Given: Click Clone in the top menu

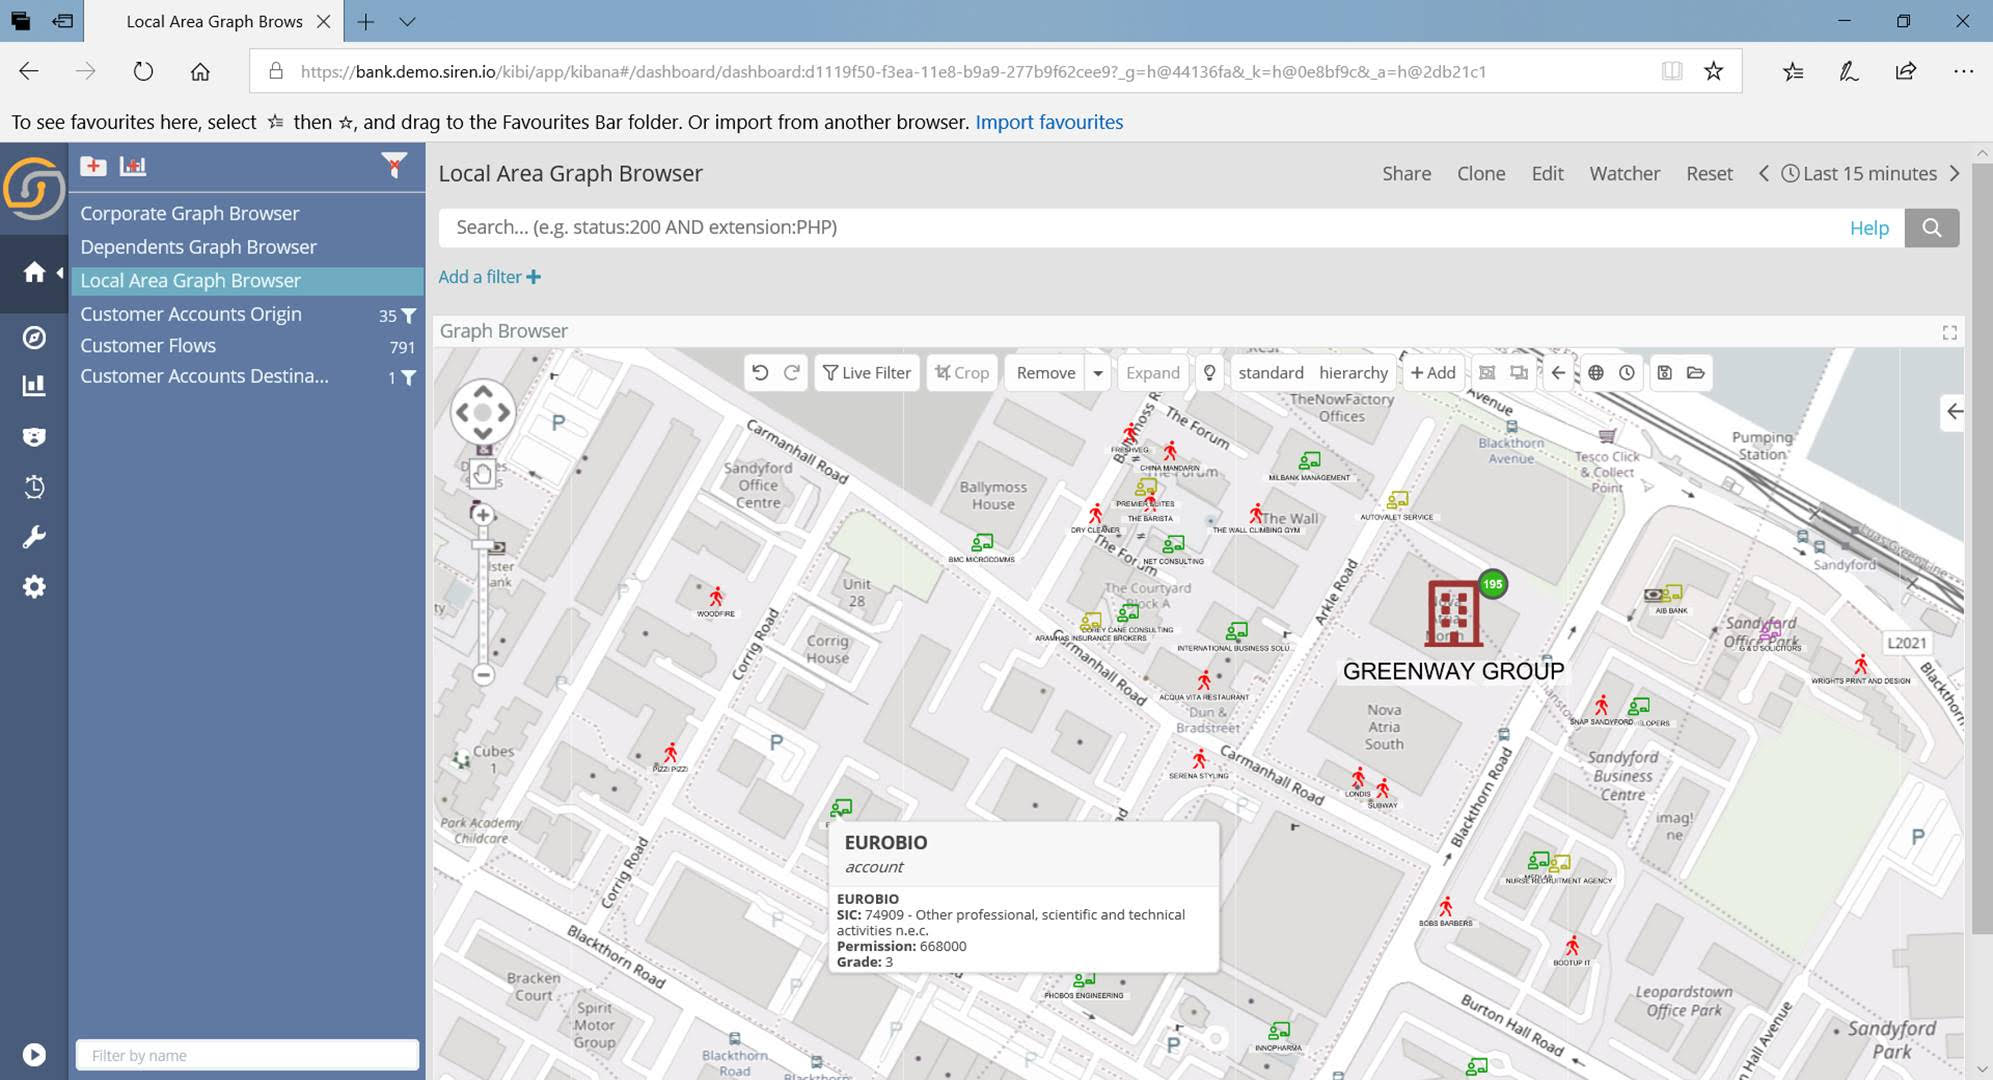Looking at the screenshot, I should (x=1481, y=174).
